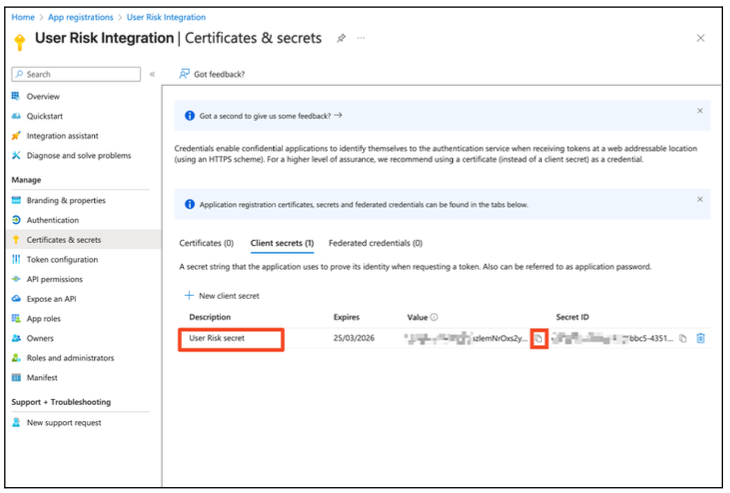Viewport: 730px width, 493px height.
Task: Follow the give us feedback arrow link
Action: [x=338, y=115]
